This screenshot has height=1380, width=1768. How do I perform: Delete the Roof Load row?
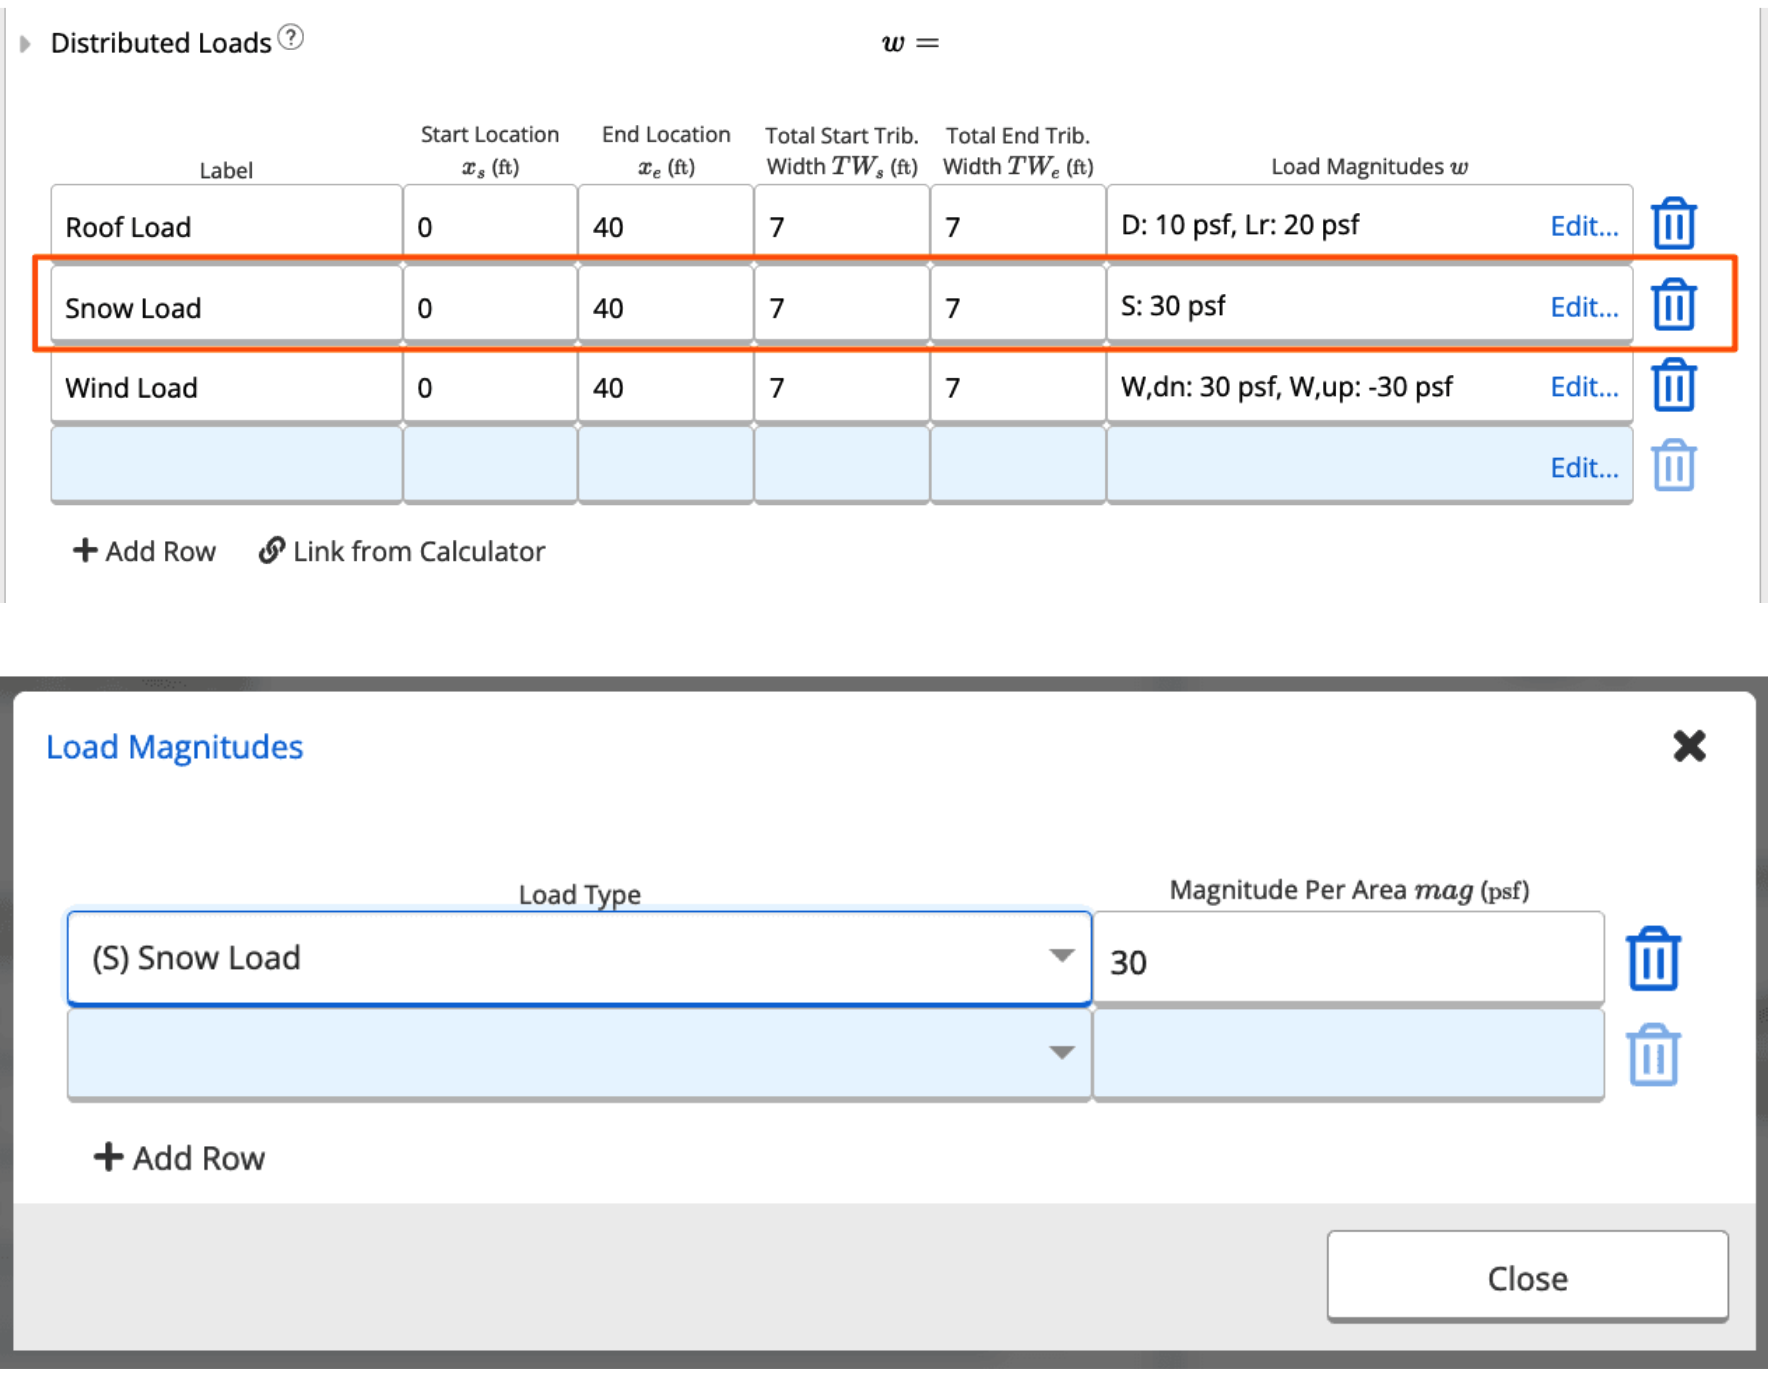click(x=1673, y=223)
